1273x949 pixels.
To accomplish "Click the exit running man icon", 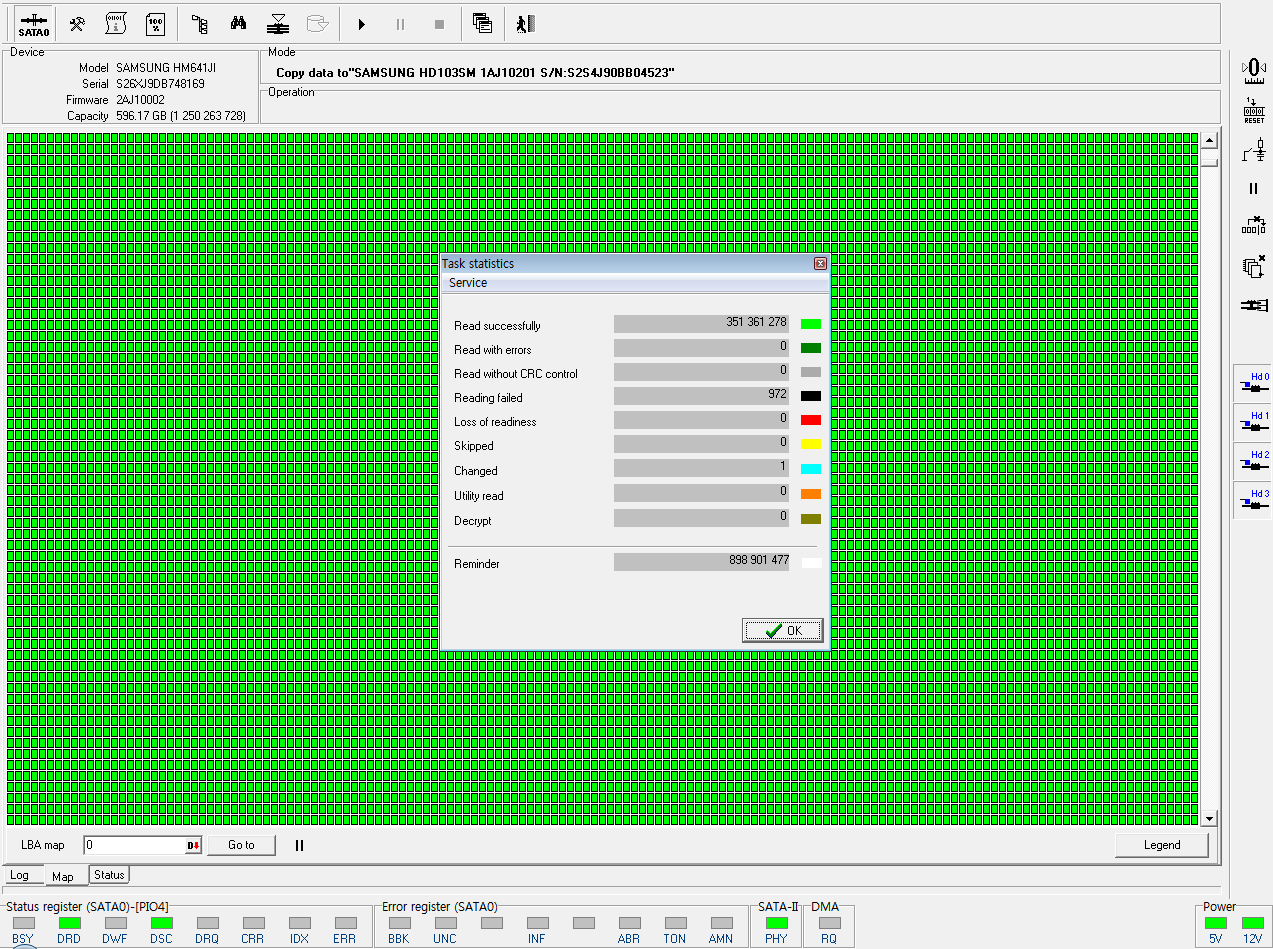I will pyautogui.click(x=525, y=24).
